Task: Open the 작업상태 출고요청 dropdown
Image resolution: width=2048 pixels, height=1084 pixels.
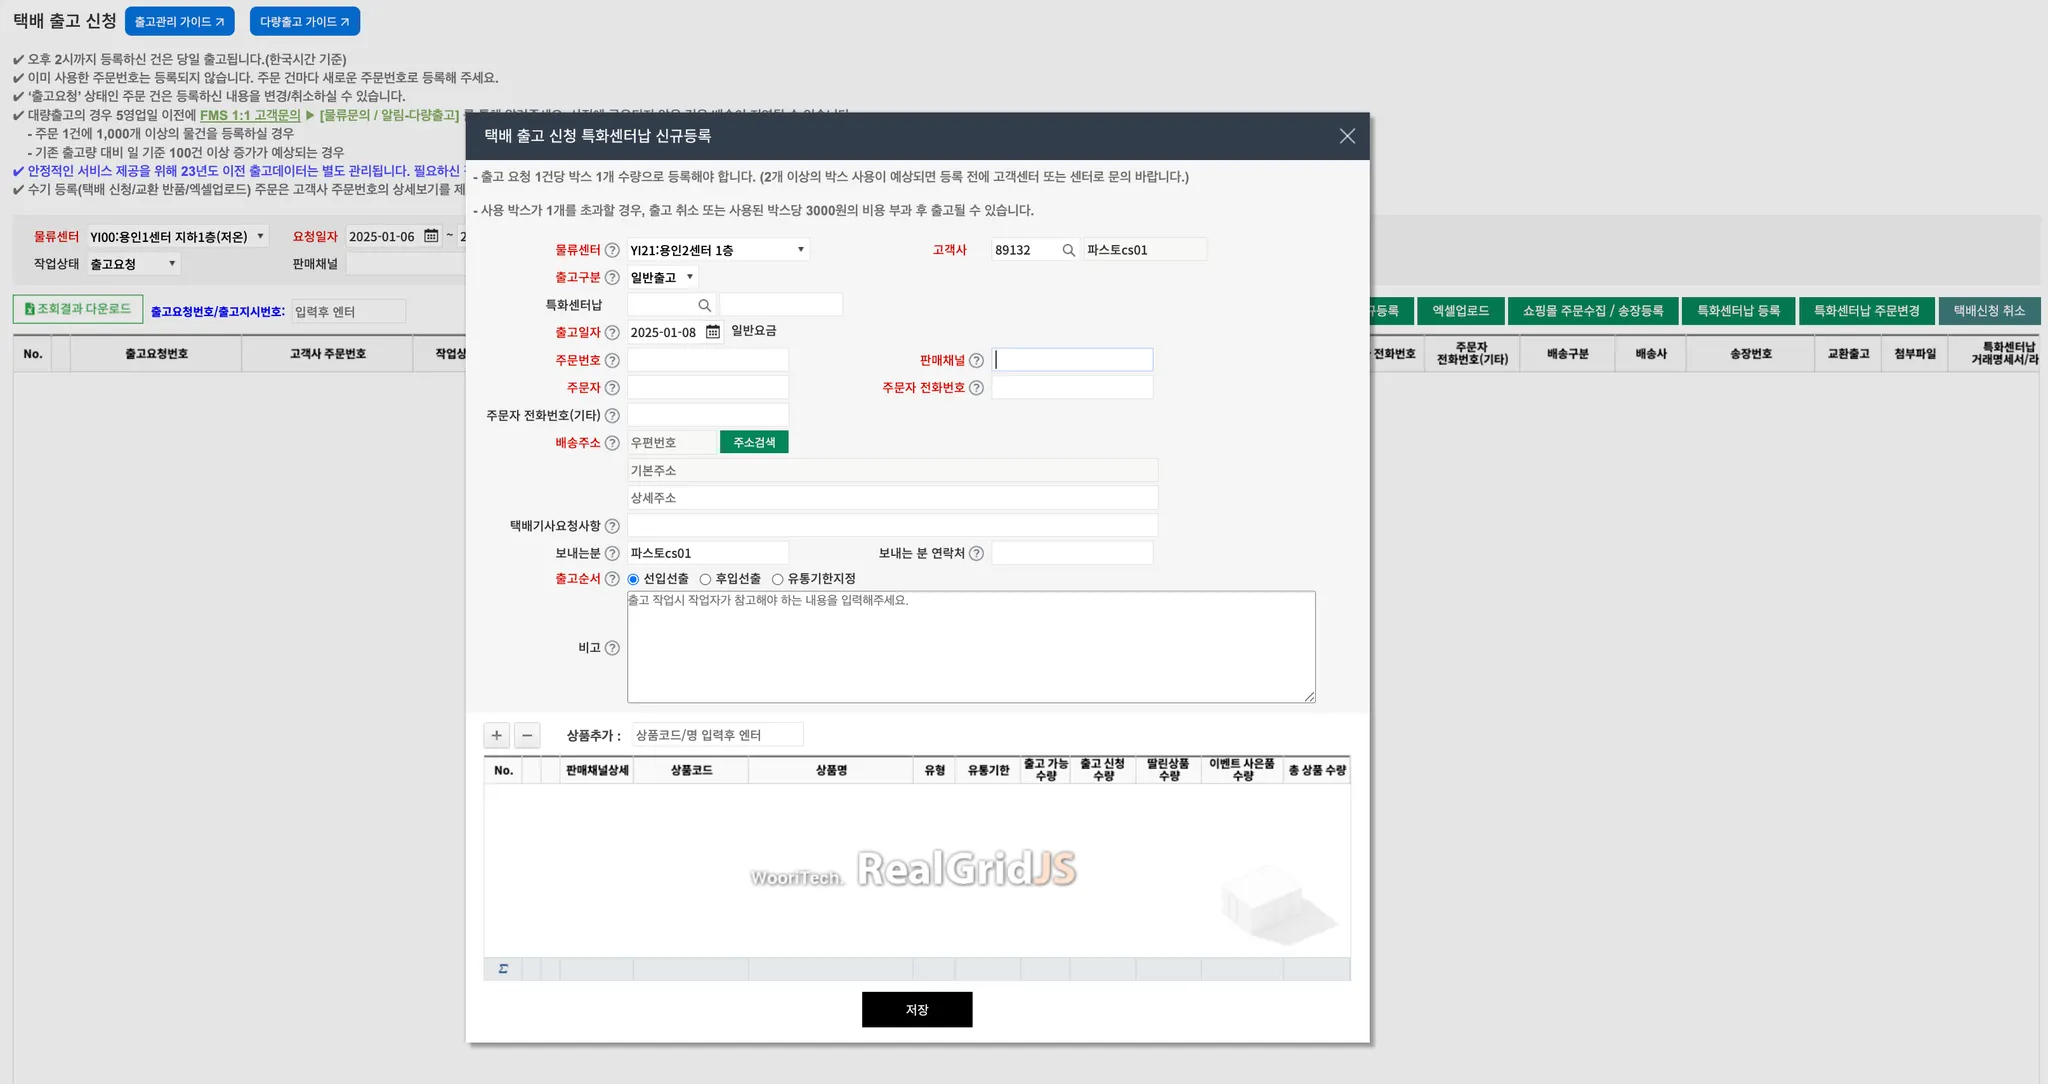Action: tap(132, 264)
